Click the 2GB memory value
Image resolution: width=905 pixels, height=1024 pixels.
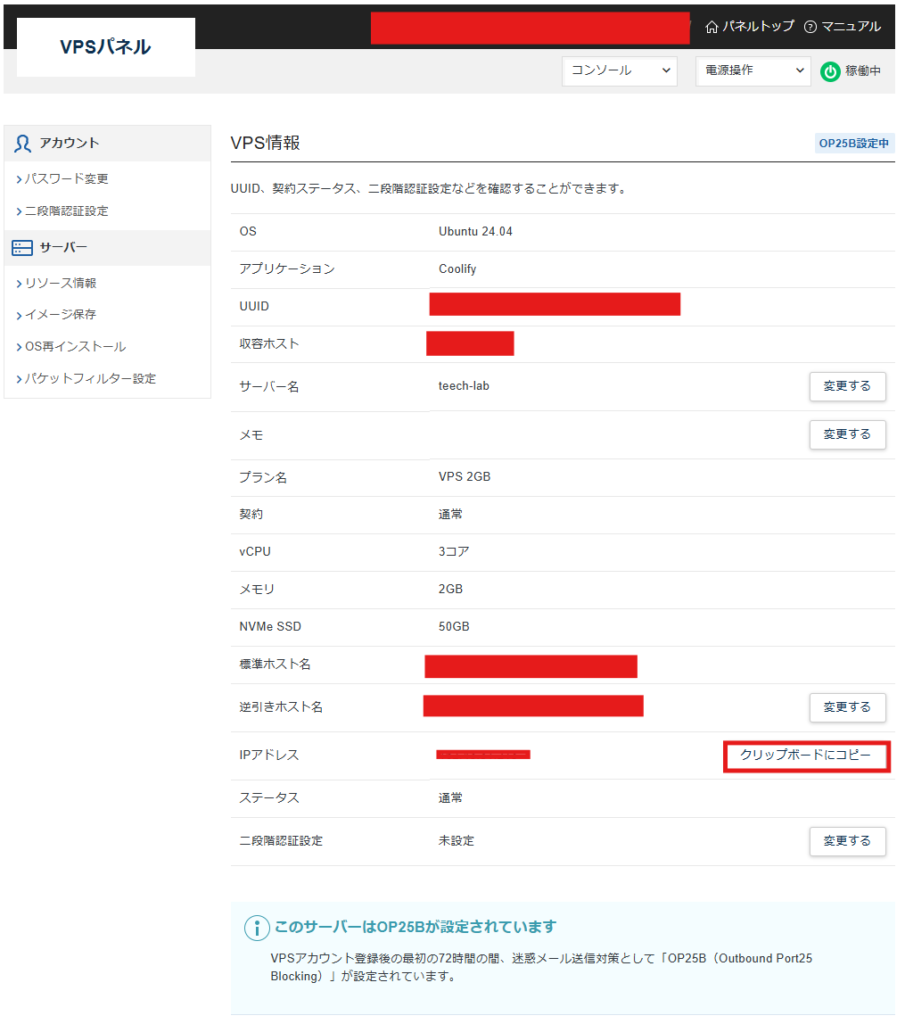451,589
